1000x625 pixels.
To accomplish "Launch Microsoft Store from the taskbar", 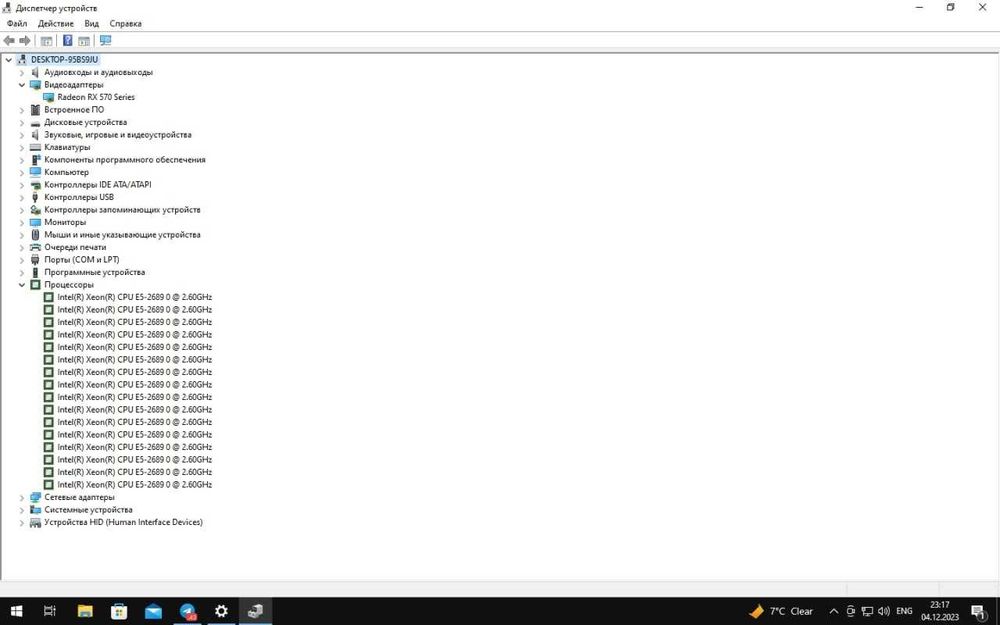I will pos(119,611).
